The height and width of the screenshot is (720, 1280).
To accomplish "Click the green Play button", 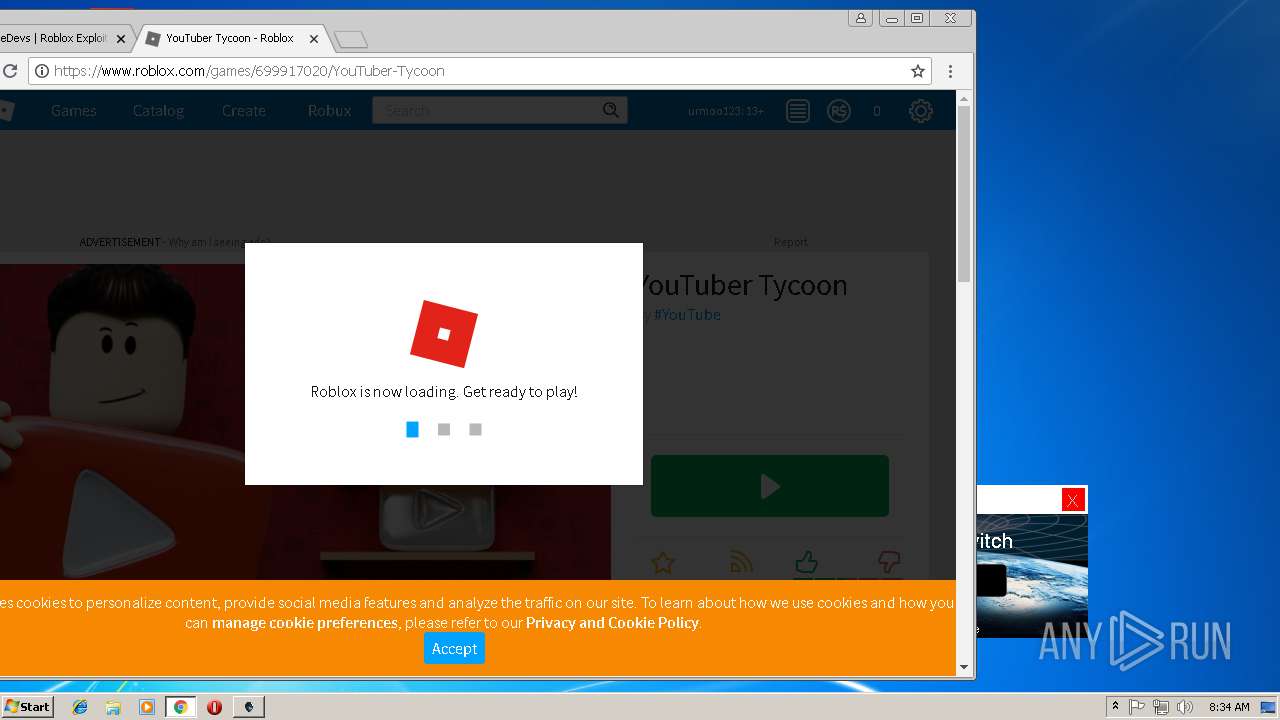I will [x=770, y=486].
